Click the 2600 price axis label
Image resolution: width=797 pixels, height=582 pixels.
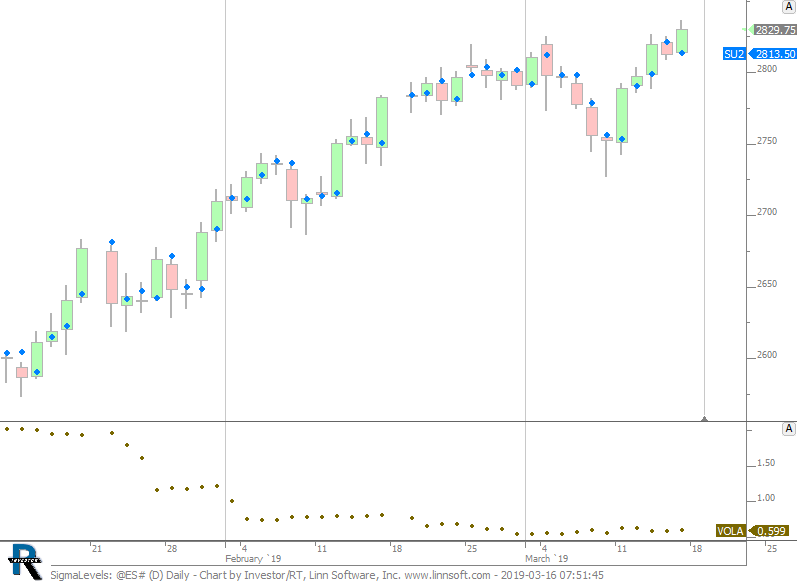tap(767, 355)
